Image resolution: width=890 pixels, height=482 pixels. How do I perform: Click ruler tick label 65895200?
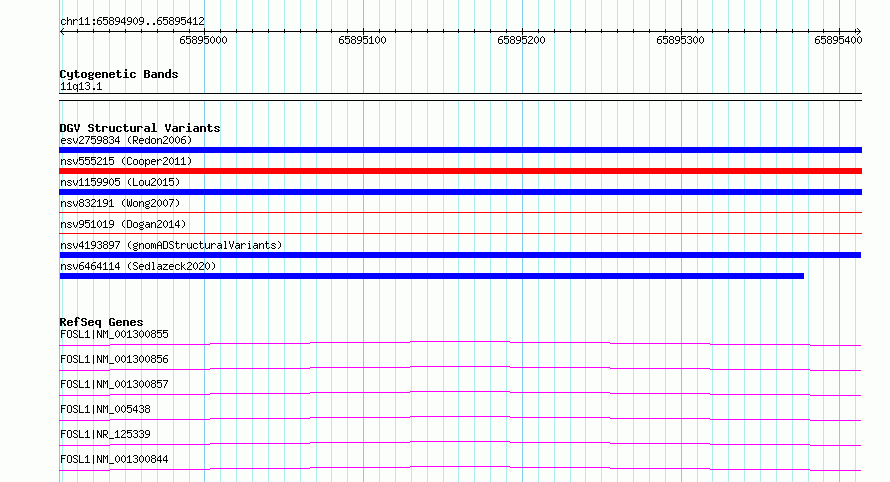(x=521, y=40)
